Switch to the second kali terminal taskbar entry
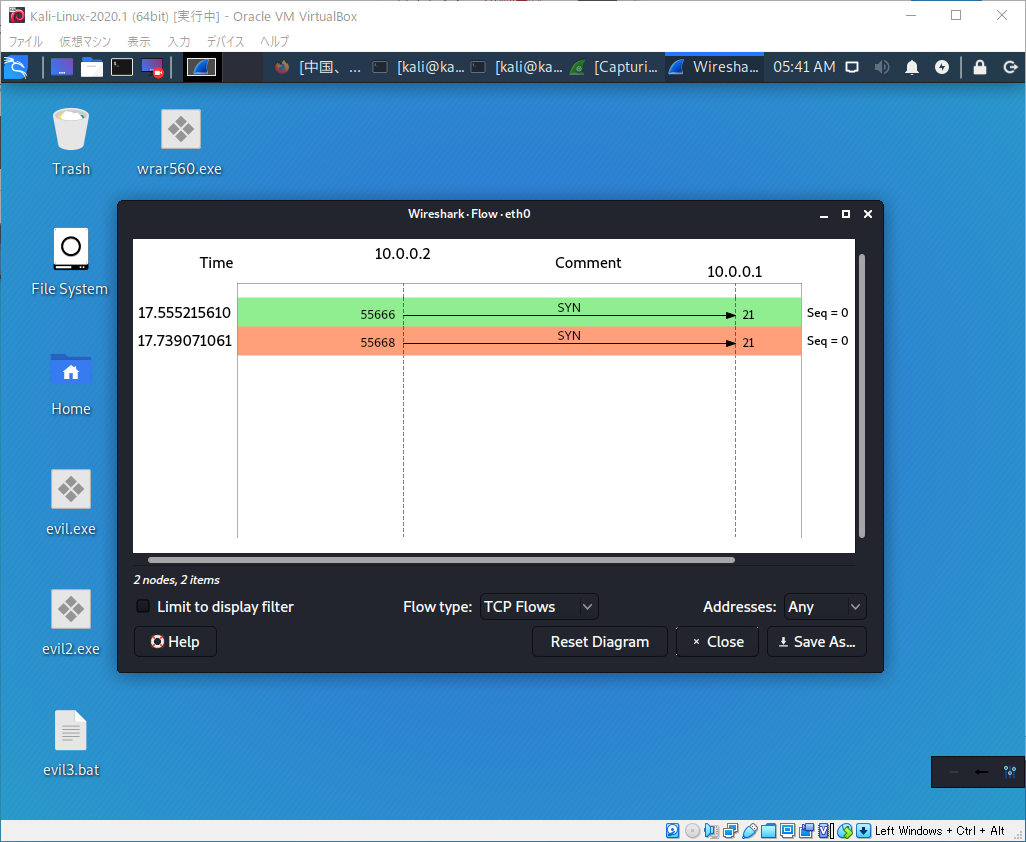Viewport: 1026px width, 842px height. tap(516, 67)
